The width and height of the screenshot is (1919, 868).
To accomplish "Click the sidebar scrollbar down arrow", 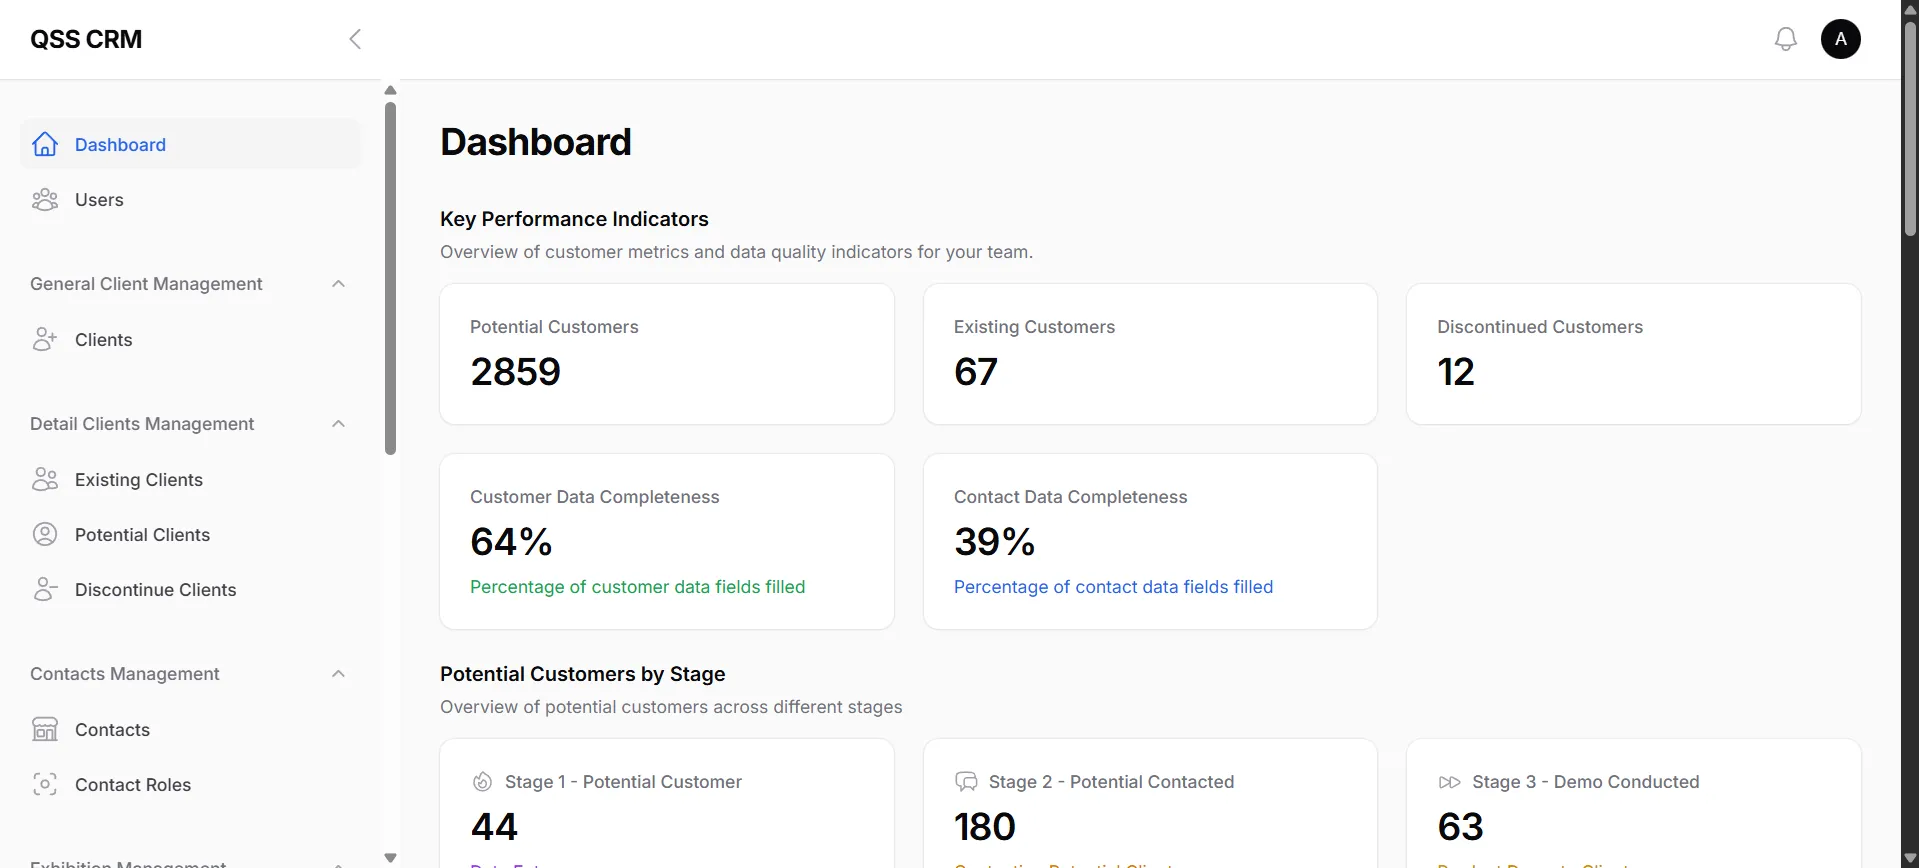I will (390, 857).
